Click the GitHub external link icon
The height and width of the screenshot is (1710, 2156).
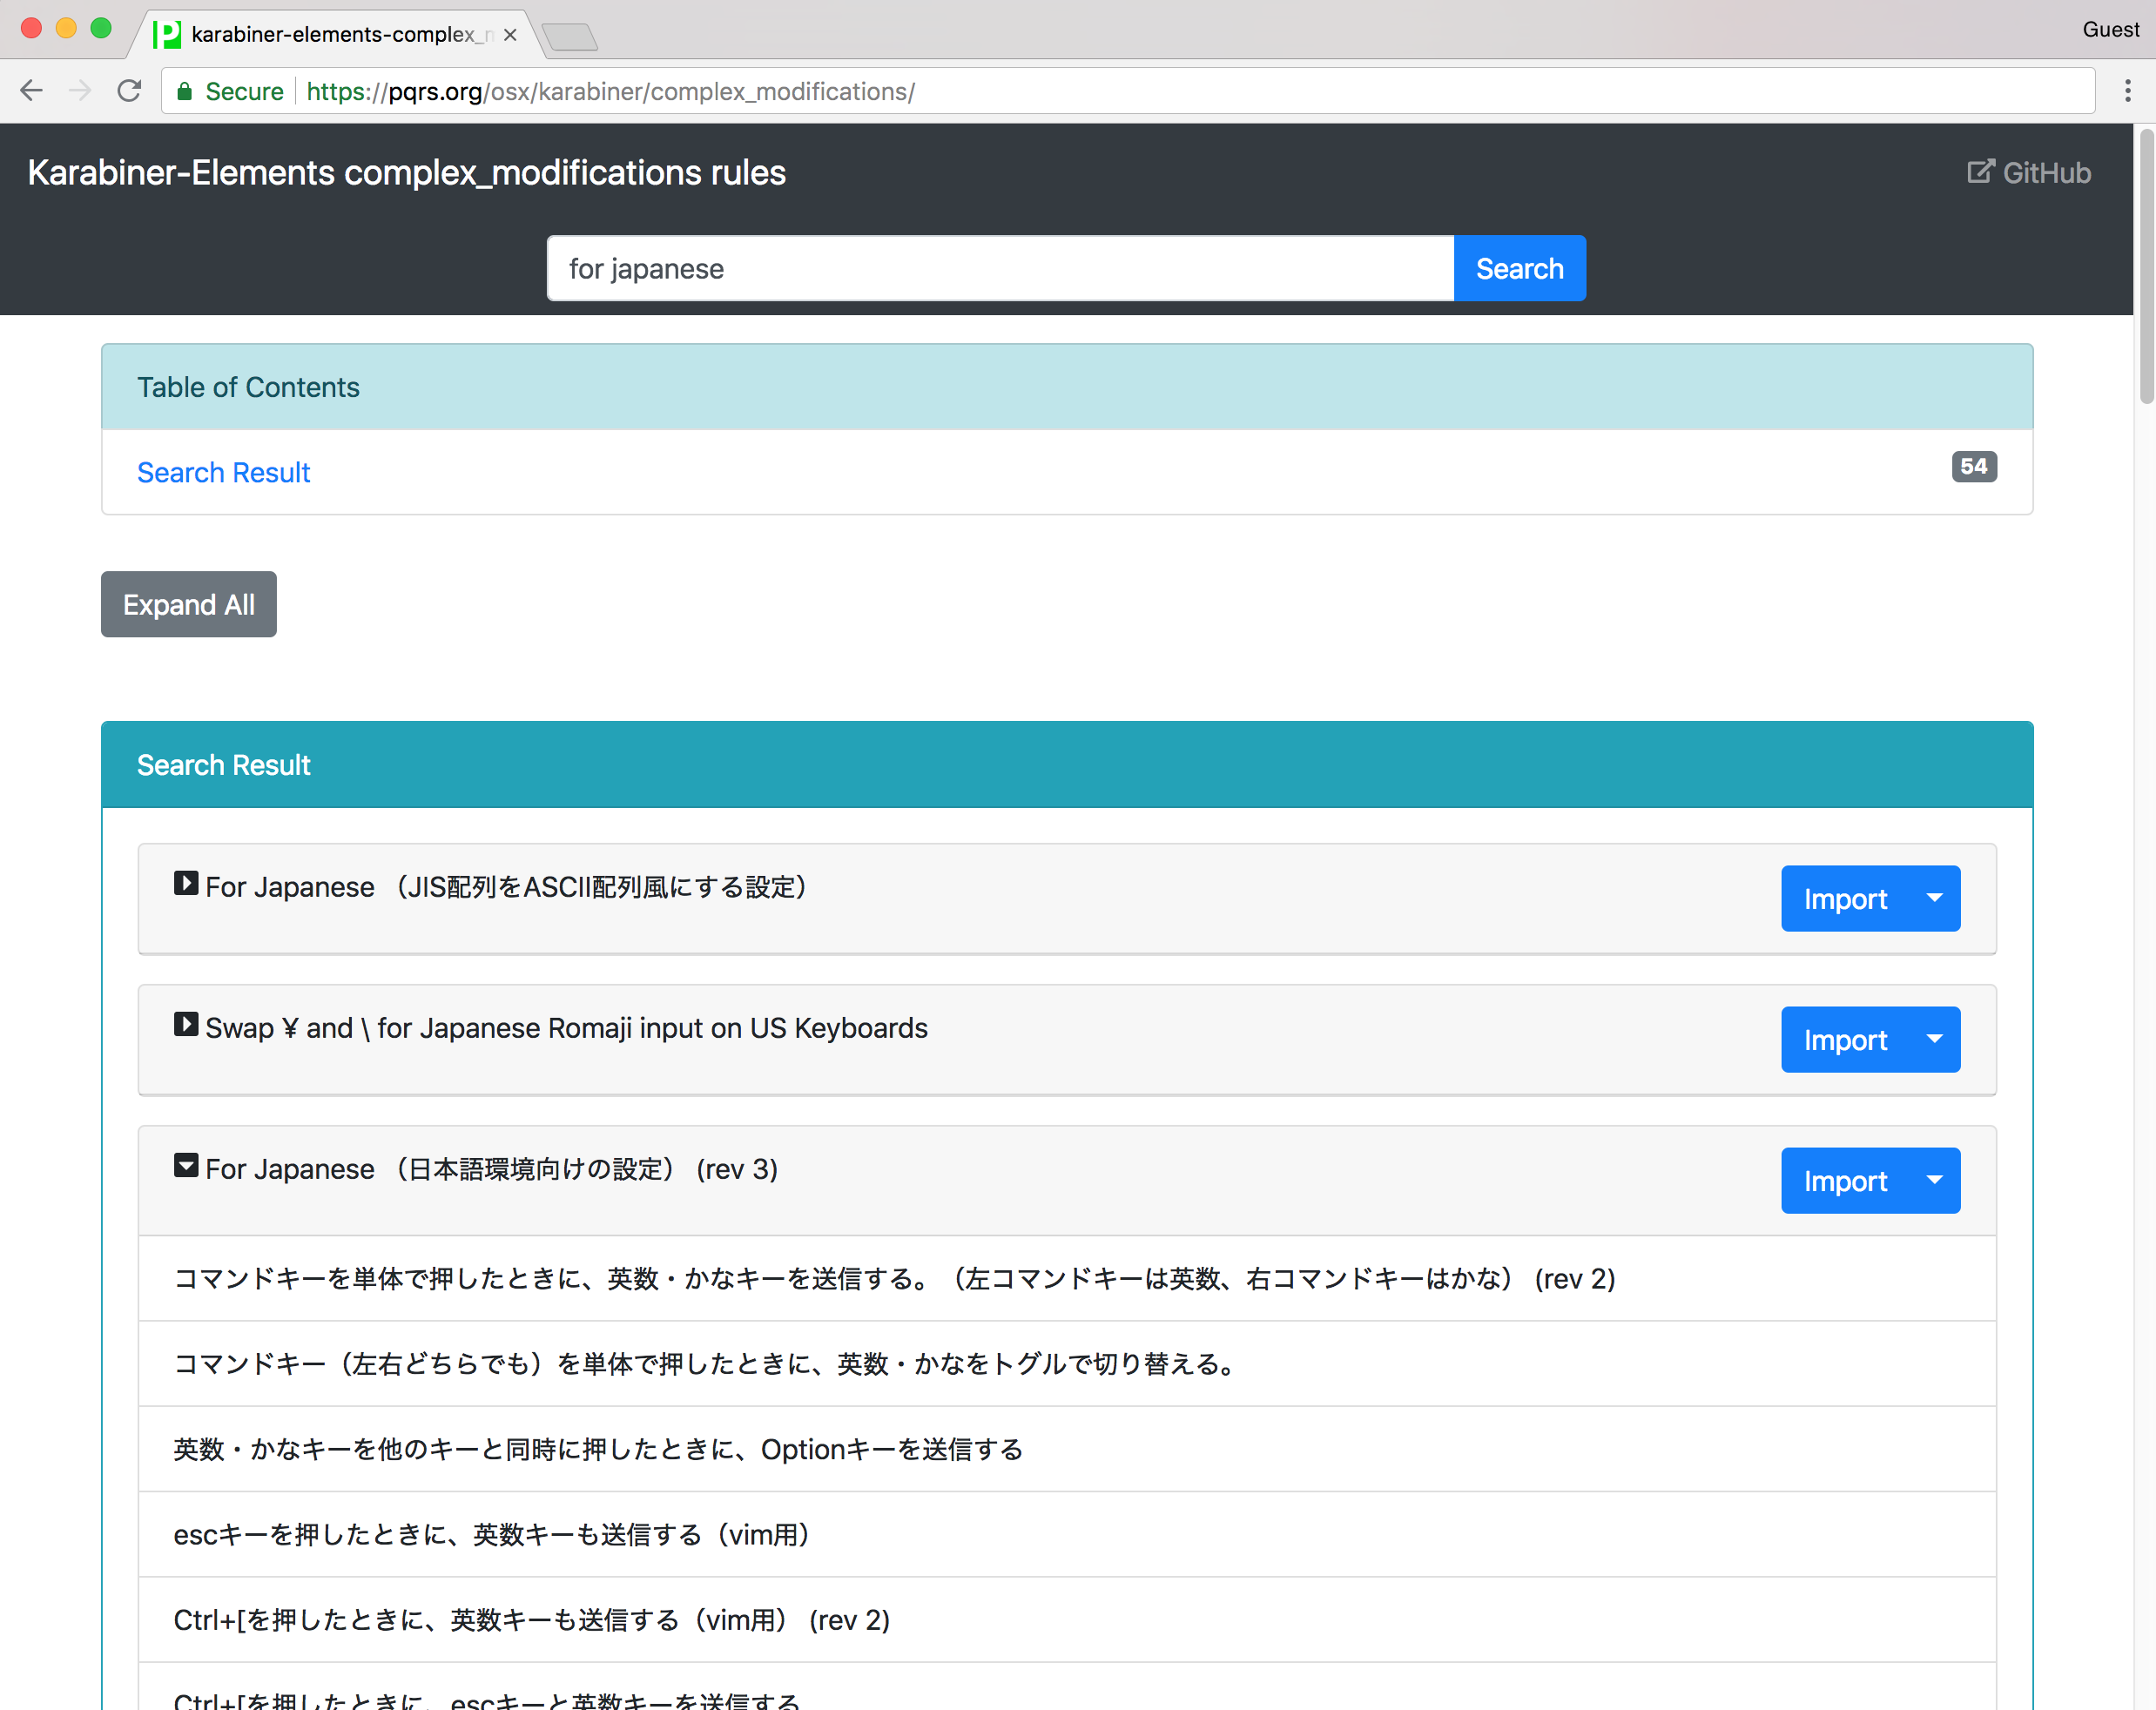tap(1981, 172)
